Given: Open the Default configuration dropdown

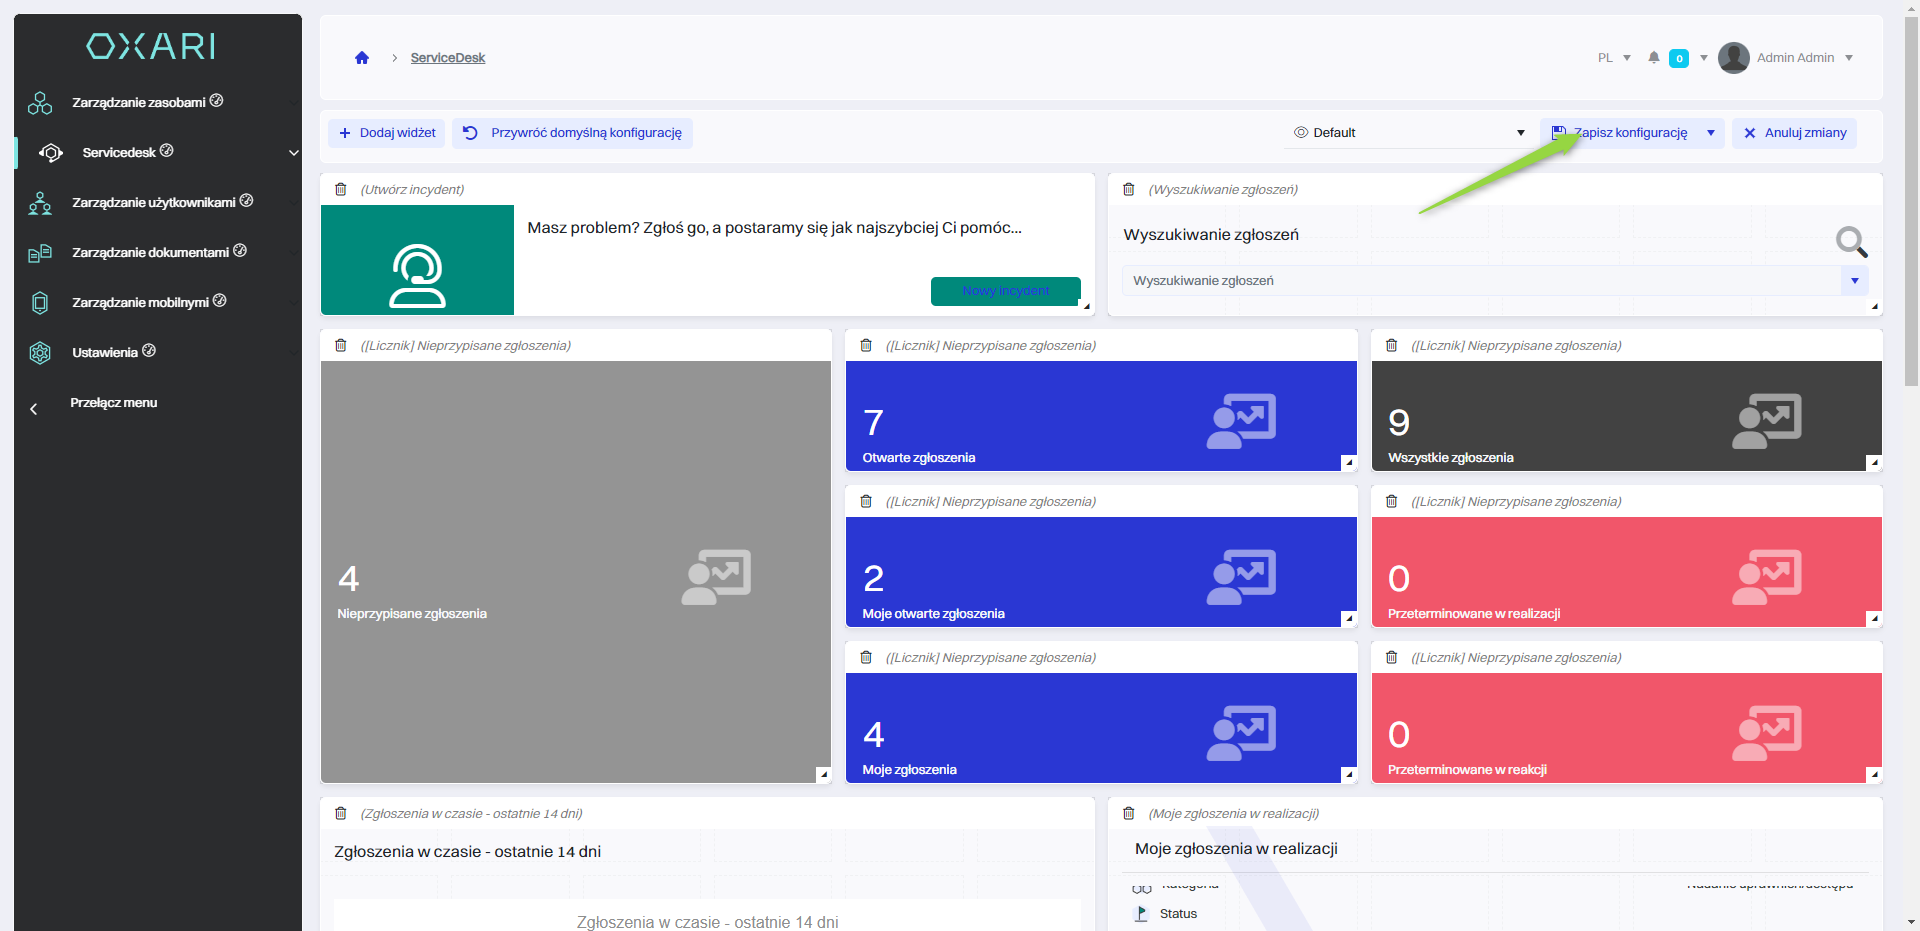Looking at the screenshot, I should coord(1408,133).
